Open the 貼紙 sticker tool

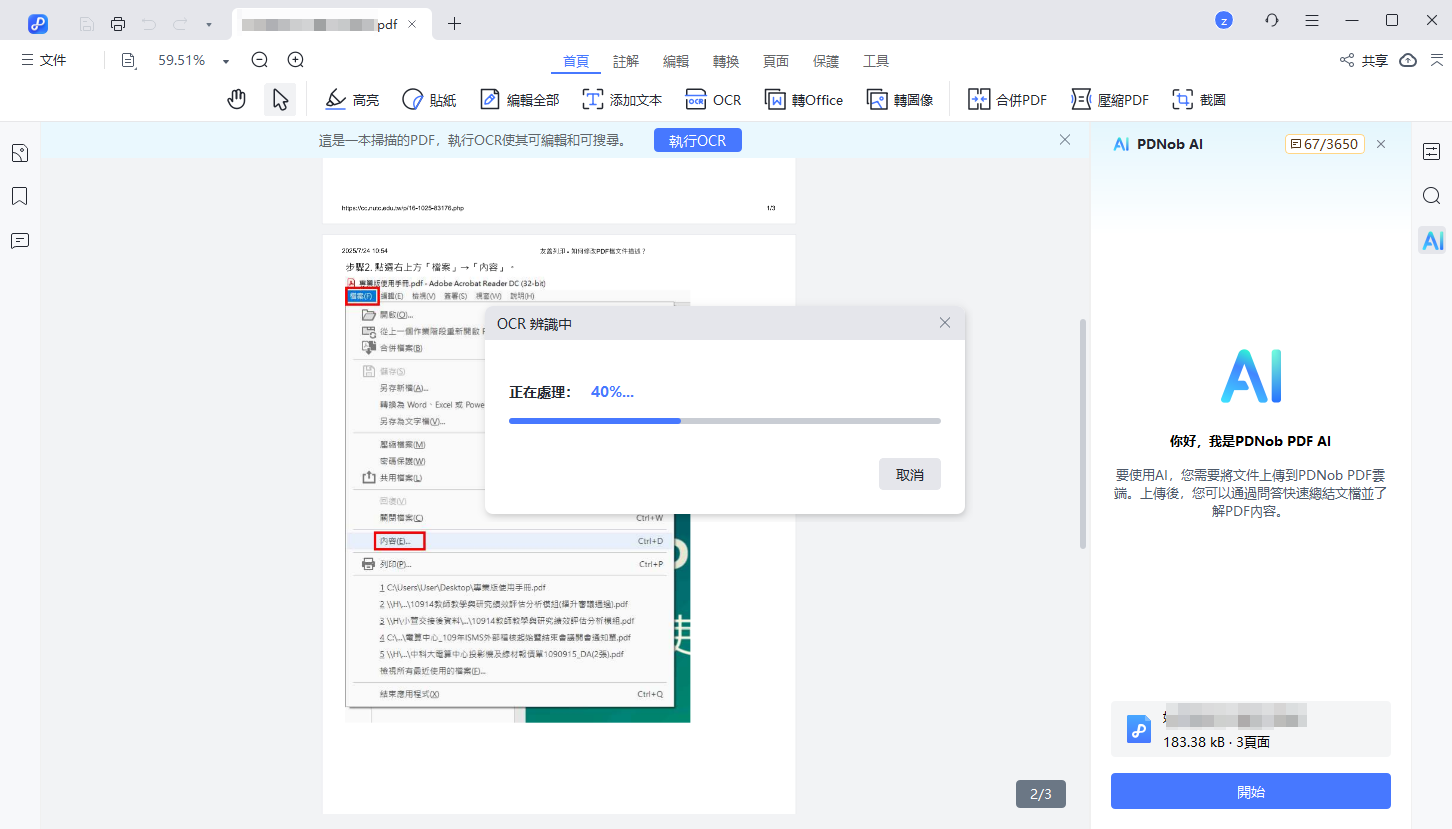pyautogui.click(x=429, y=99)
